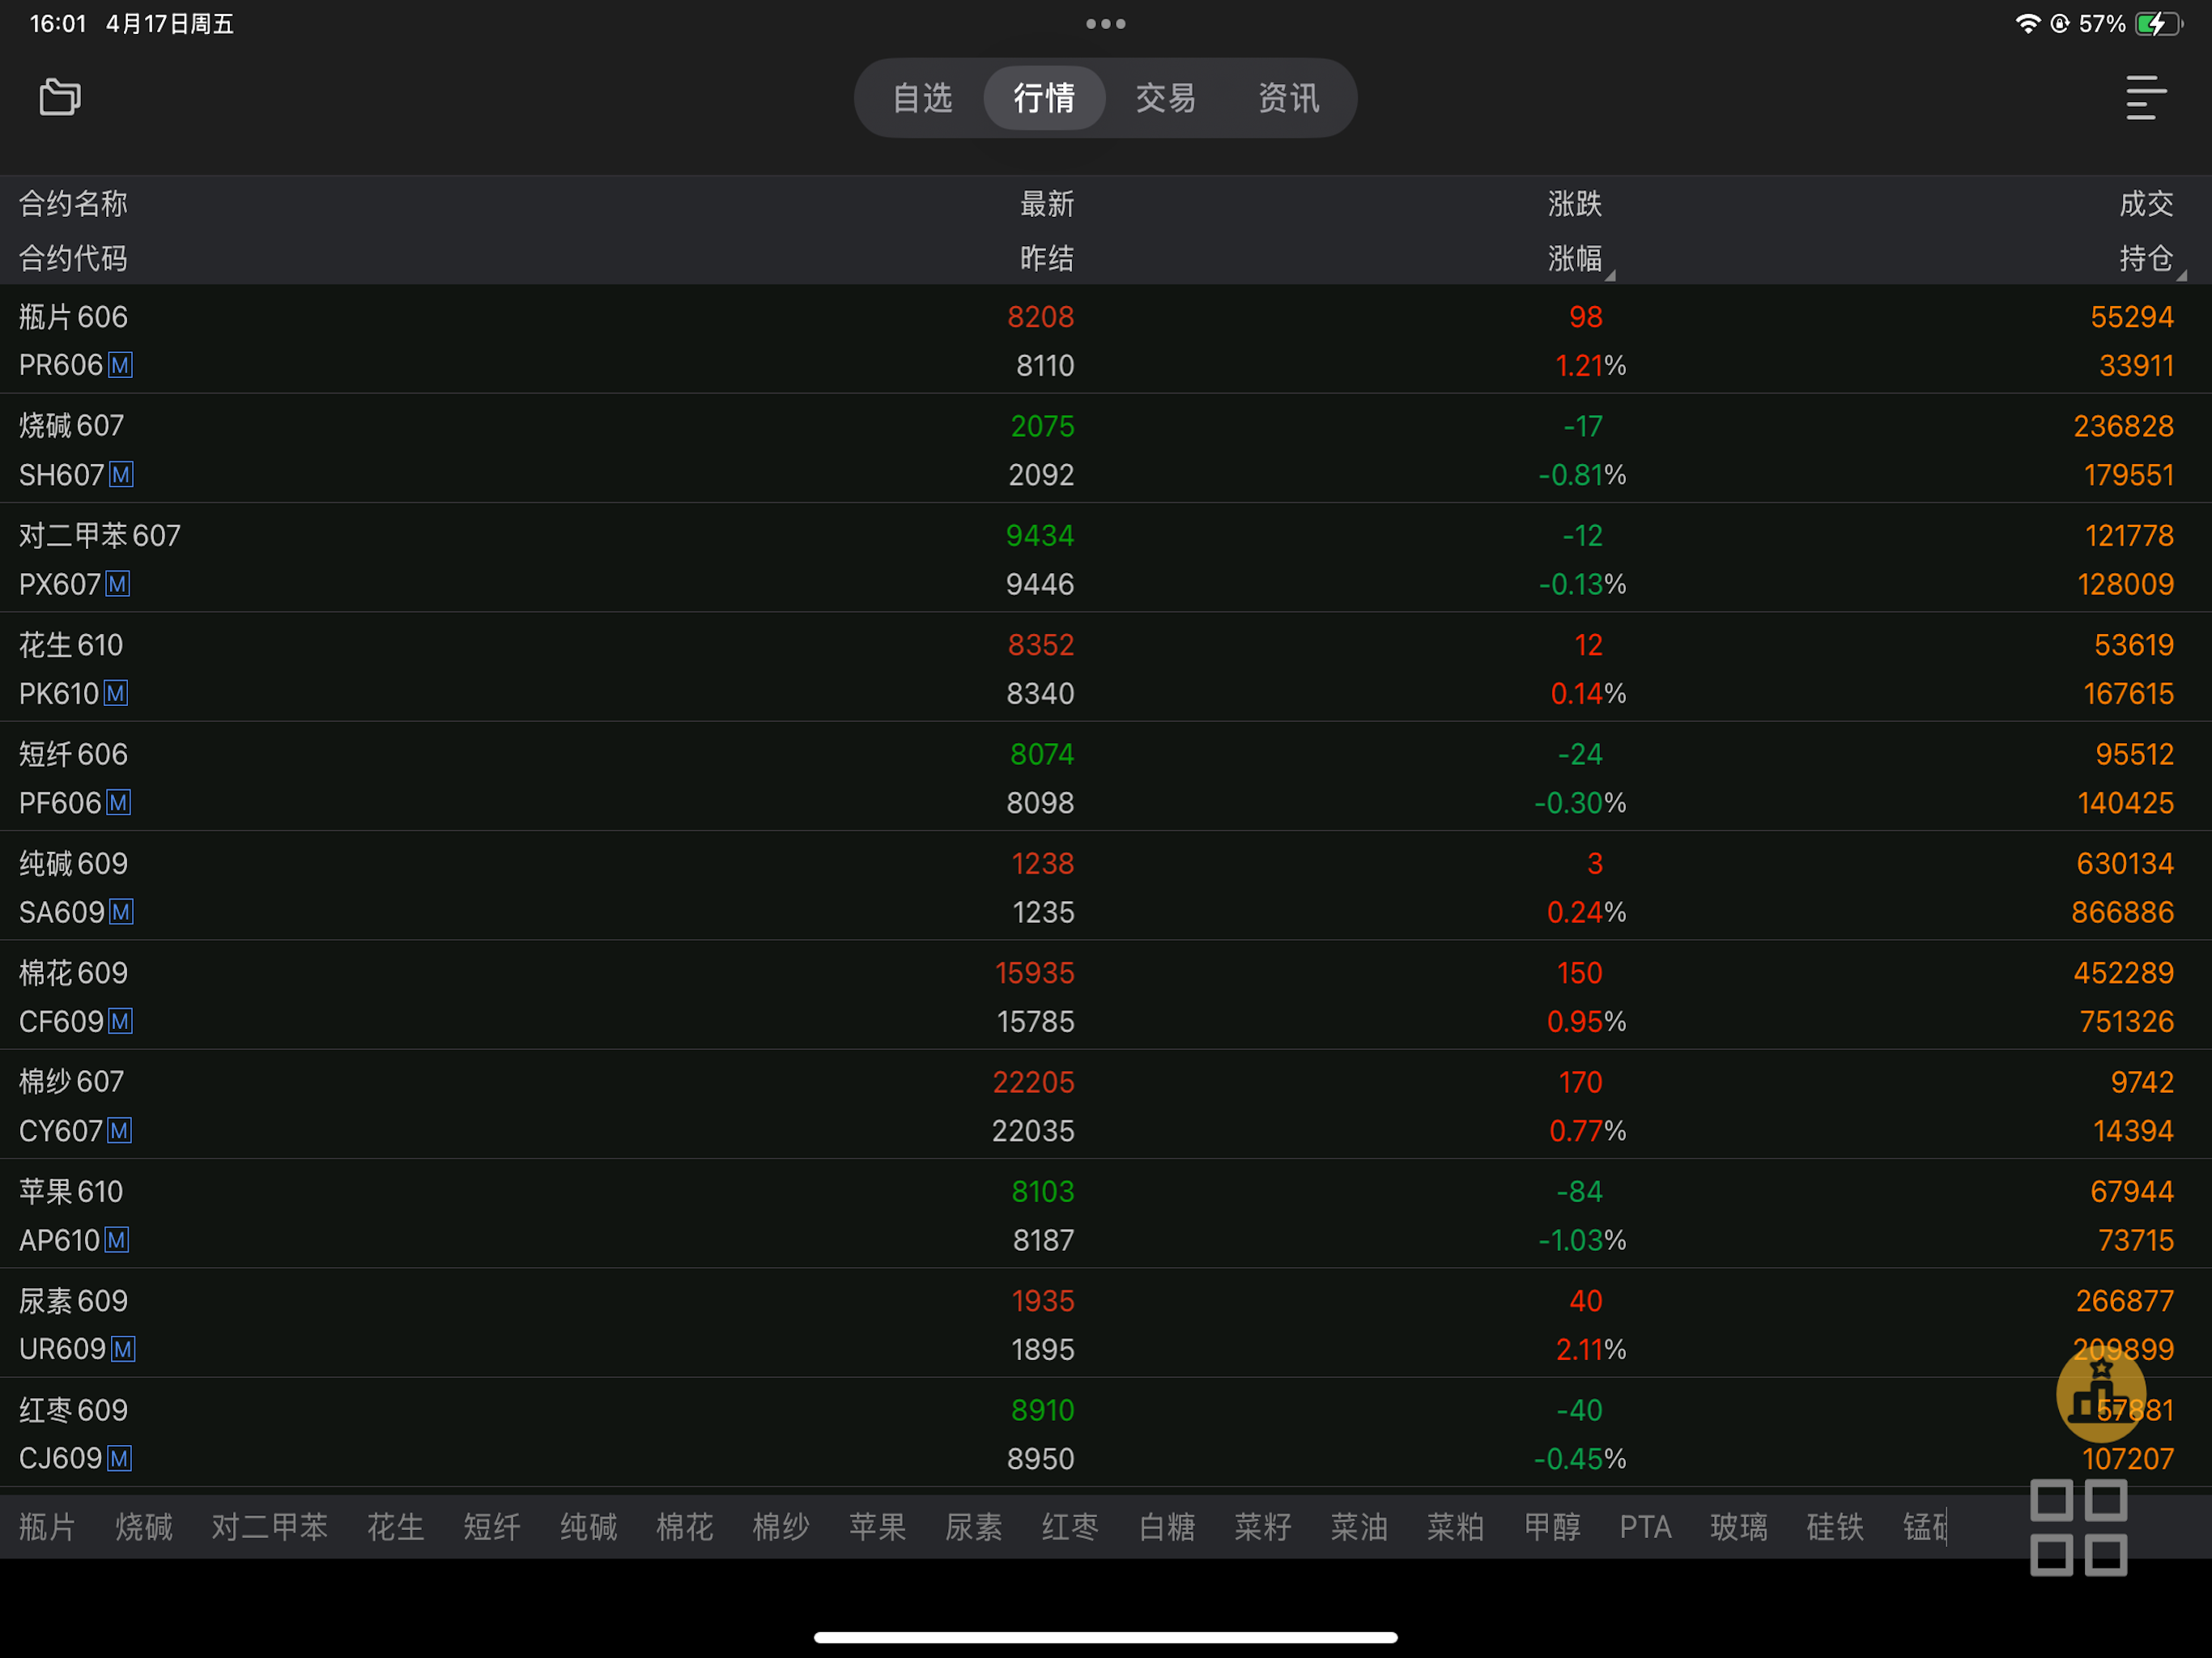
Task: Open the 棉纱 607 contract row
Action: pos(1106,1105)
